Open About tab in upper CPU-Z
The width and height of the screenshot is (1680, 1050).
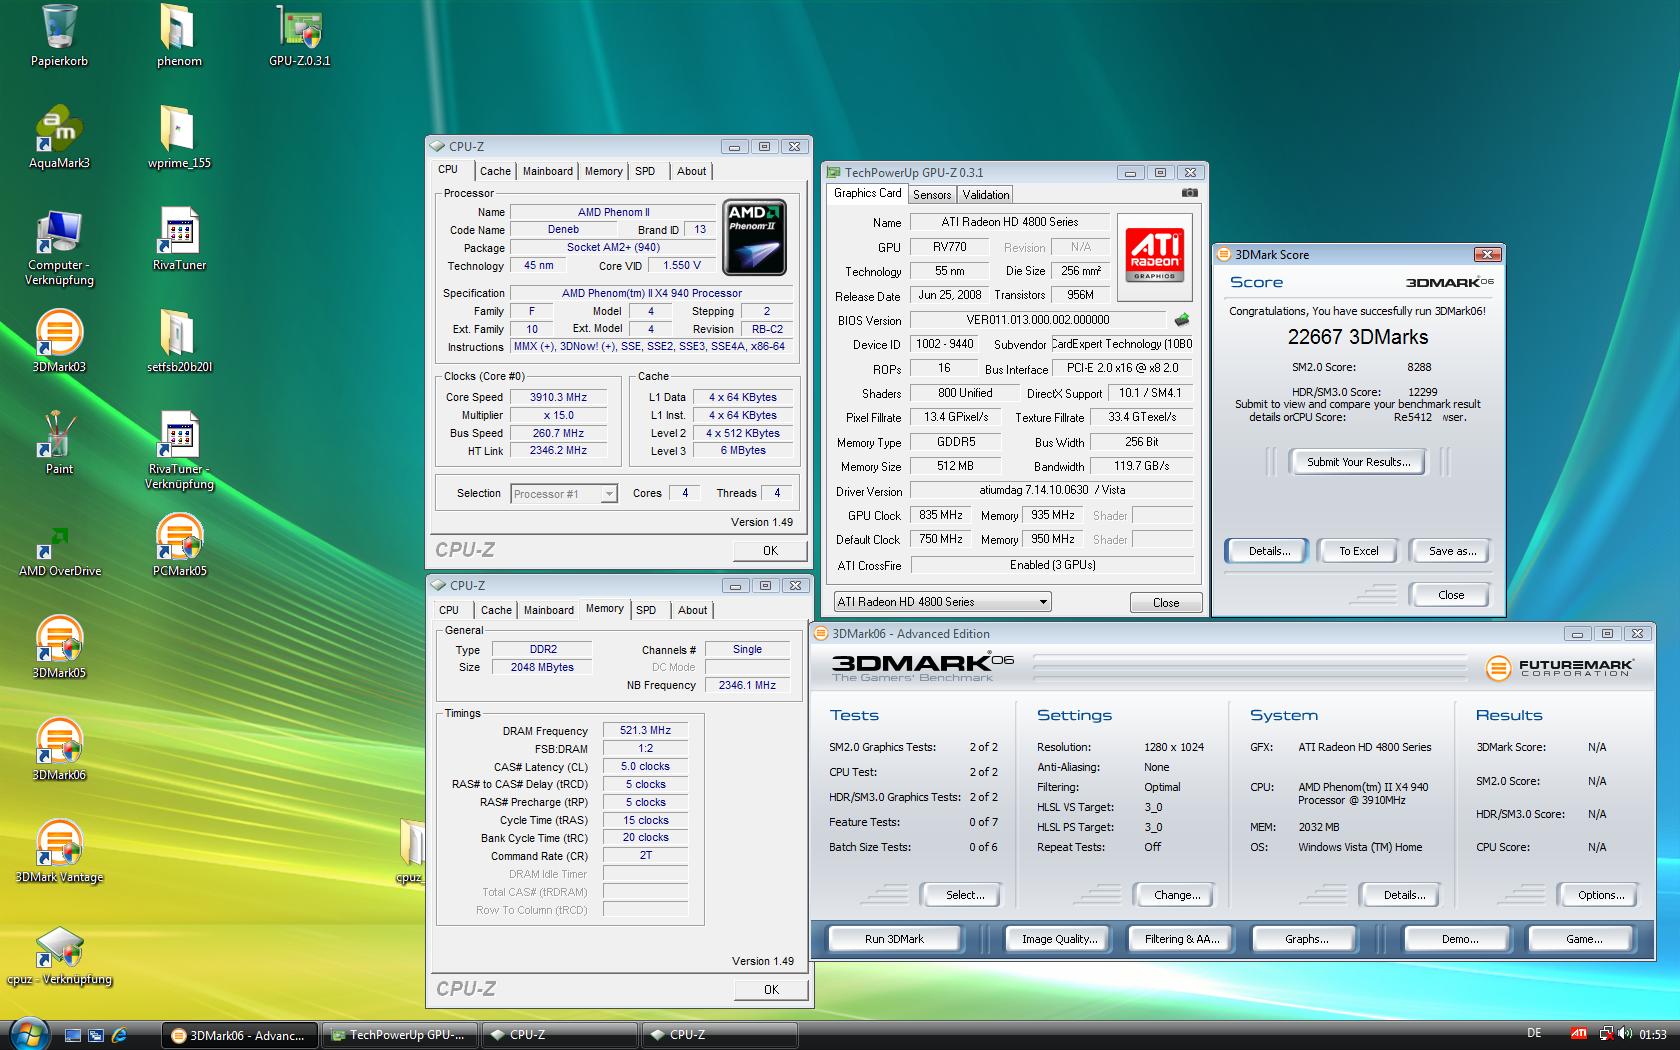coord(691,171)
